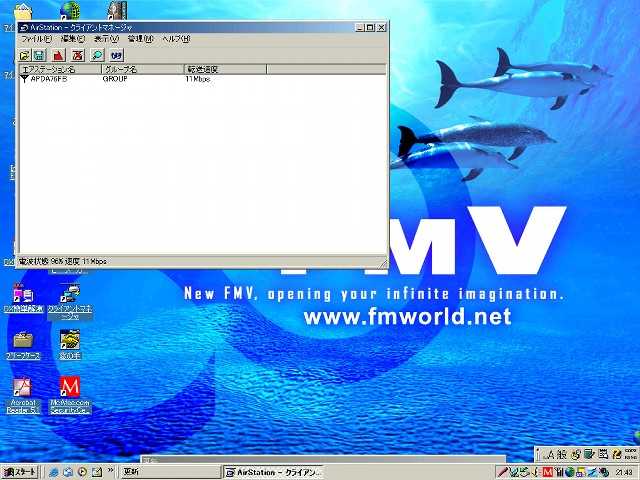Click the 21:48 taskbar clock
This screenshot has height=480, width=640.
(x=624, y=473)
